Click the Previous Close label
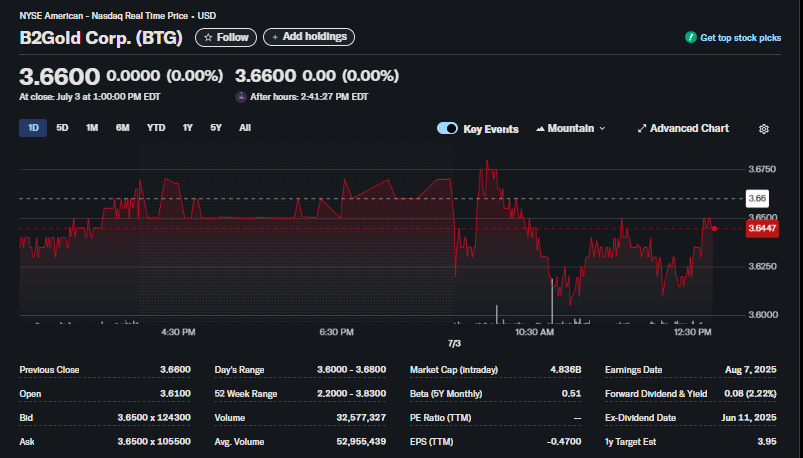The width and height of the screenshot is (803, 458). pyautogui.click(x=49, y=370)
